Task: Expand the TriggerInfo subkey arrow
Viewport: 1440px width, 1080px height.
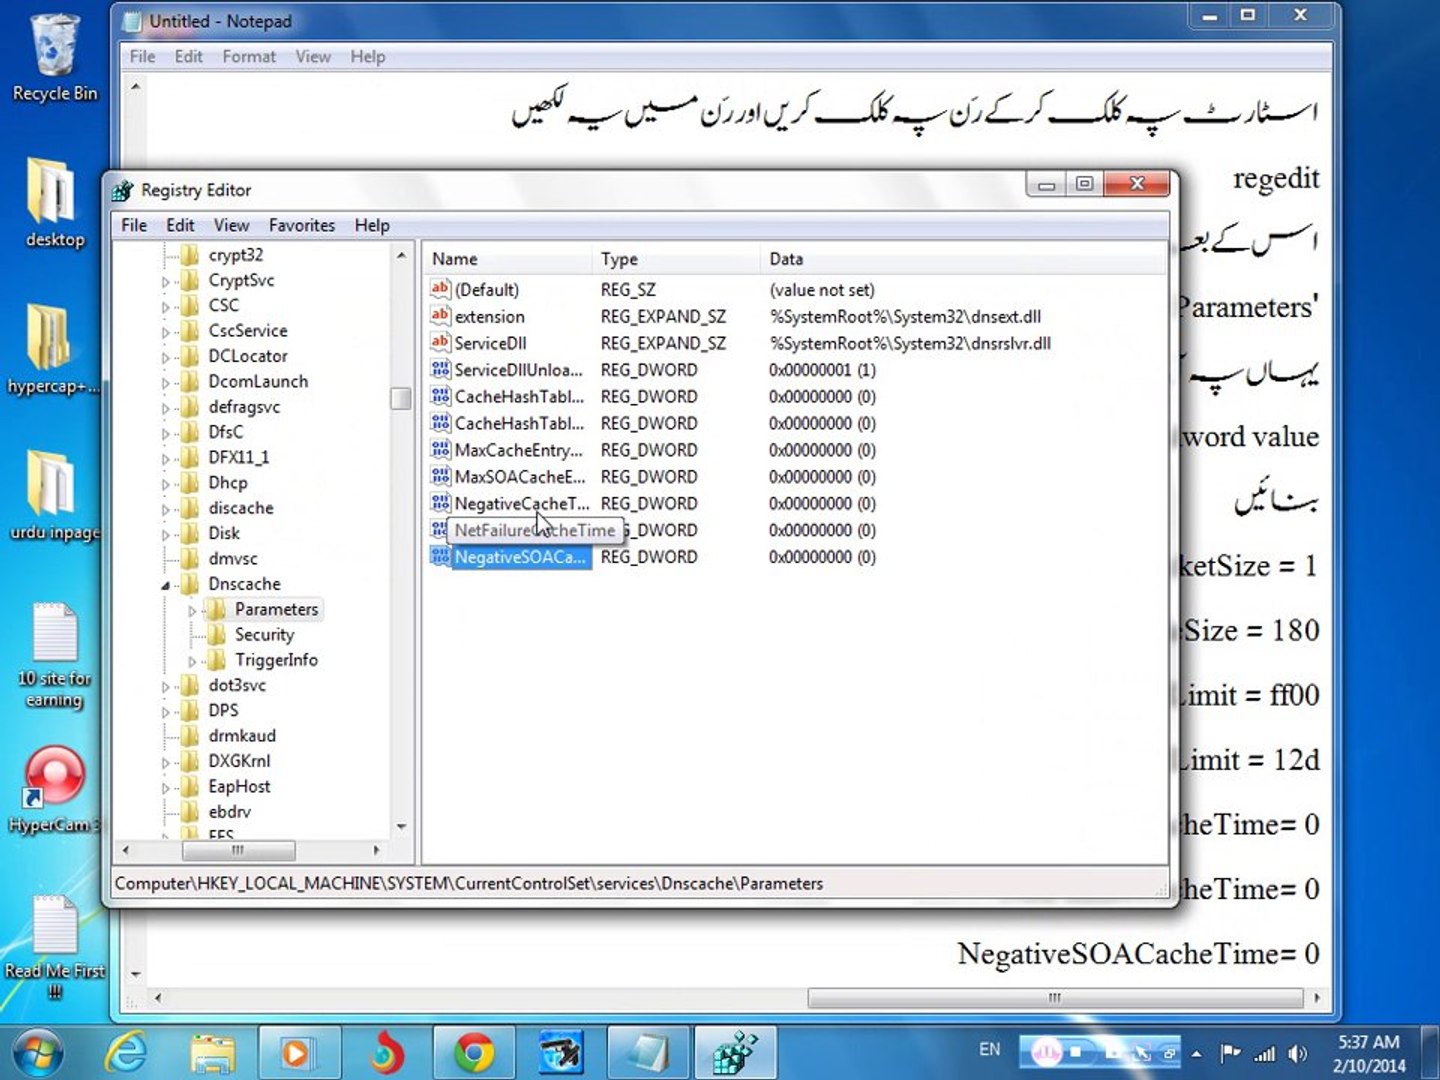Action: coord(192,661)
